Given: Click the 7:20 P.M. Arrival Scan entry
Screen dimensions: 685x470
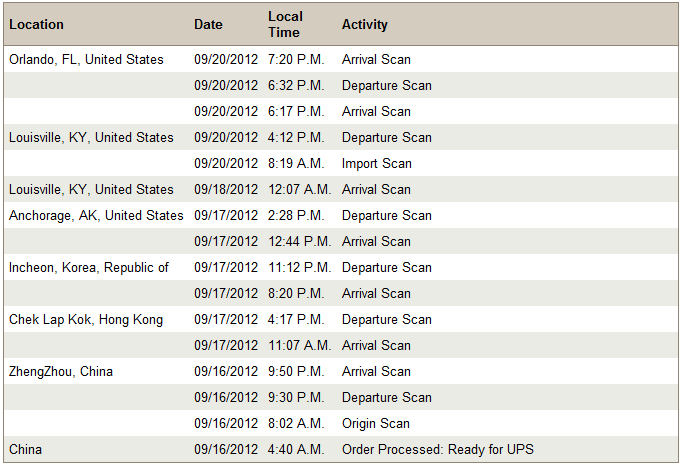Looking at the screenshot, I should pos(376,59).
